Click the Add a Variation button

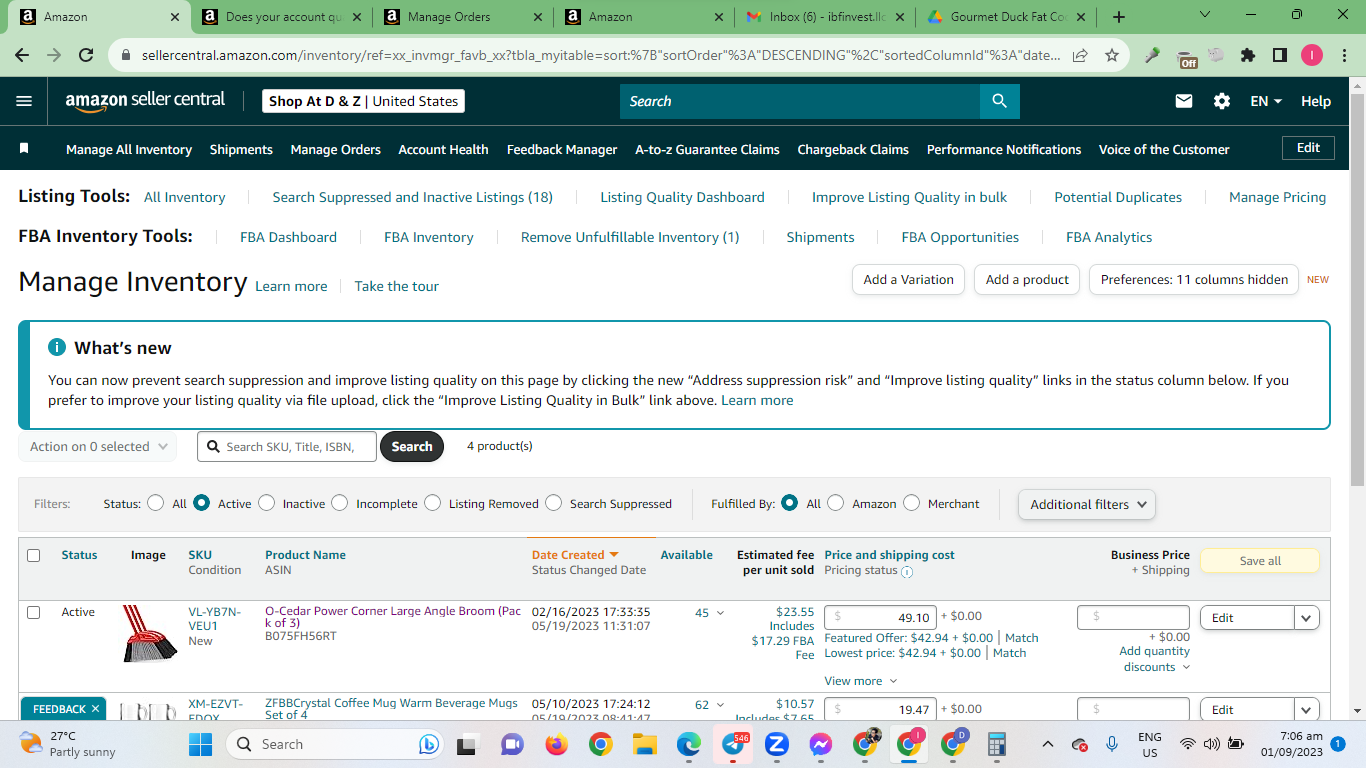(909, 279)
